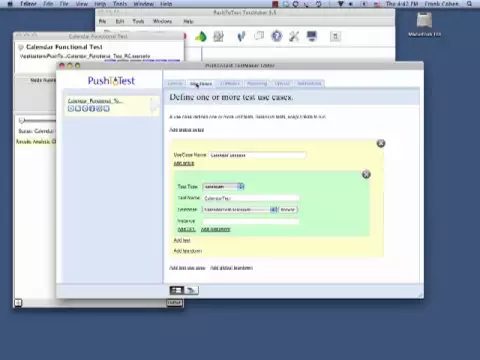Click the icon beside Calendar Functional Test heading

coord(21,47)
